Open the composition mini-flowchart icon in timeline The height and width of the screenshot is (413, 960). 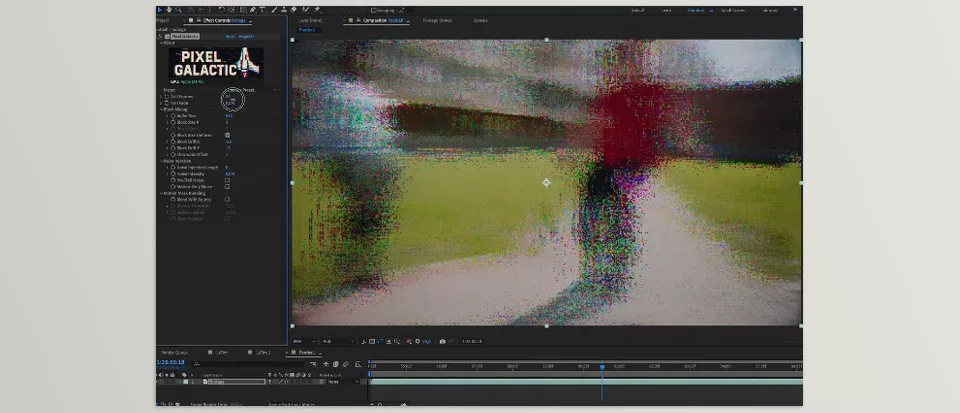coord(313,364)
